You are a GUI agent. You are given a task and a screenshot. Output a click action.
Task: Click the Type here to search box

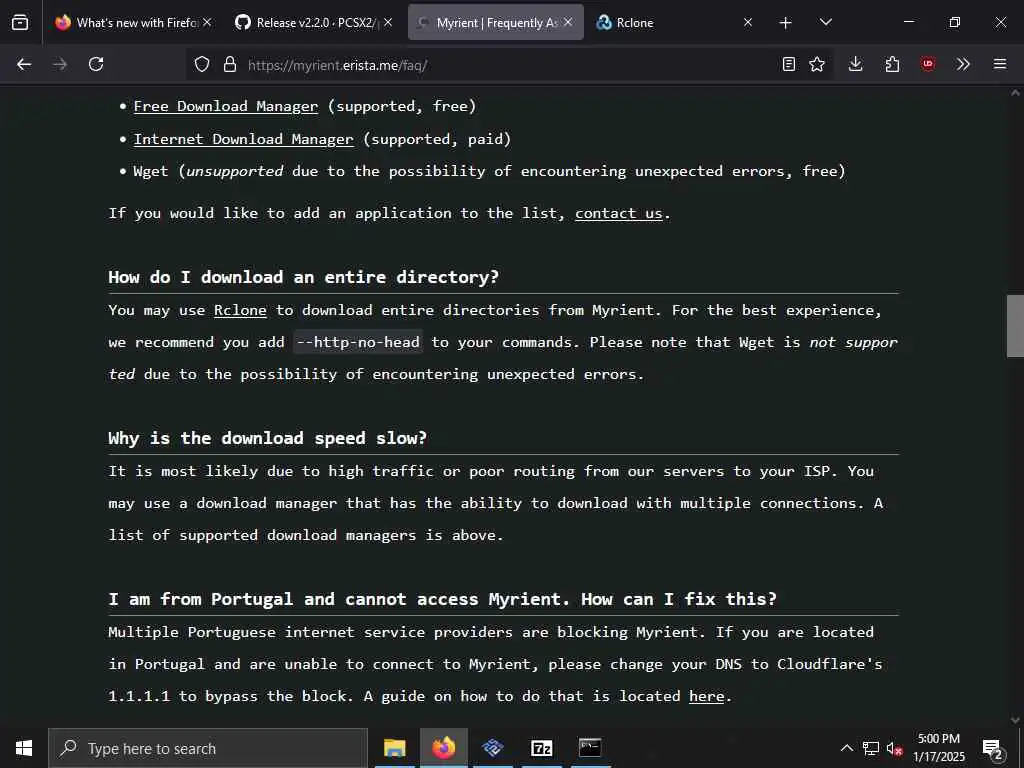[208, 748]
